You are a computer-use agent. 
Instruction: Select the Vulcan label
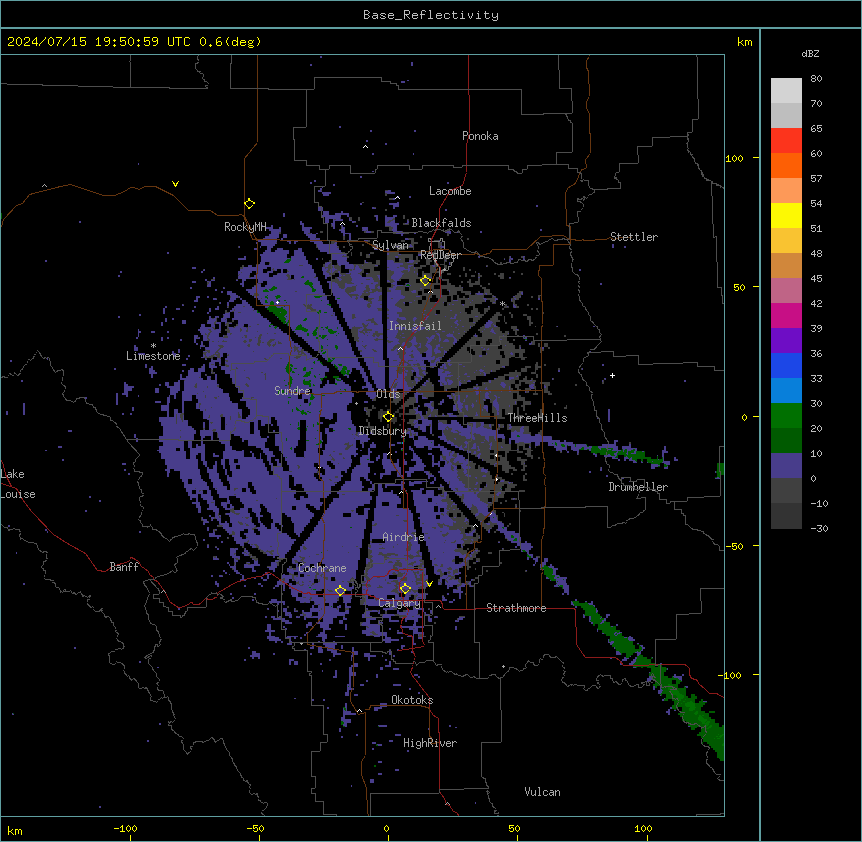point(542,792)
